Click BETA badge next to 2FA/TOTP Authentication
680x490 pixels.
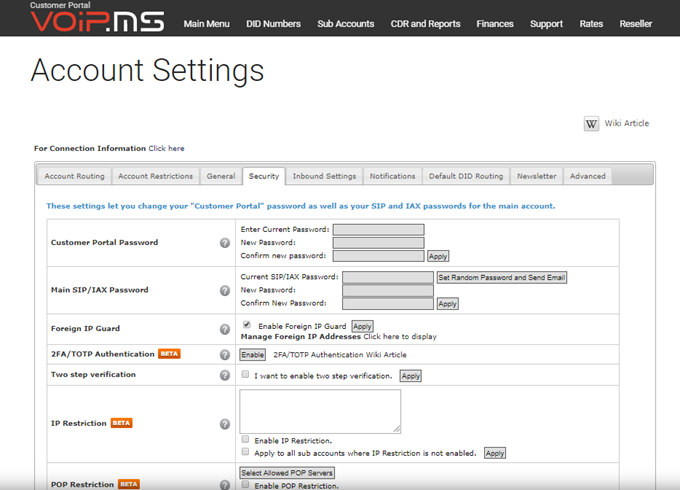(x=169, y=354)
